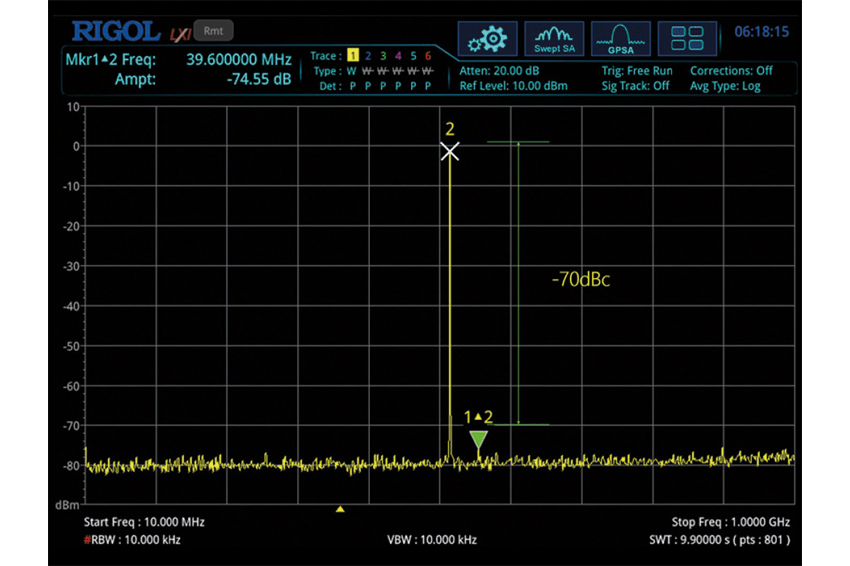
Task: Select the white X marker 2
Action: pyautogui.click(x=449, y=151)
